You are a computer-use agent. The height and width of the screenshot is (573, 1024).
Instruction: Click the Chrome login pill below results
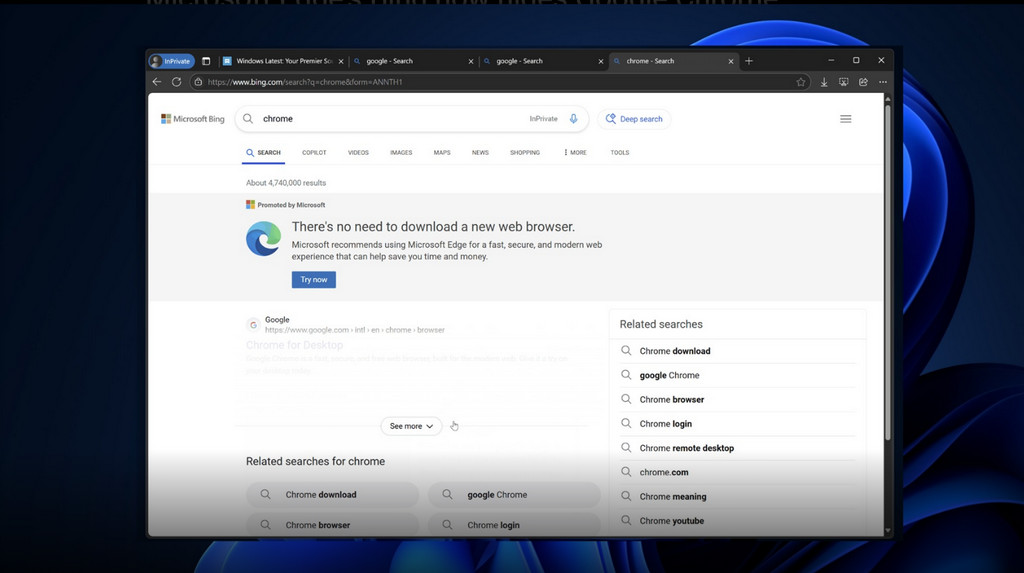[x=514, y=525]
